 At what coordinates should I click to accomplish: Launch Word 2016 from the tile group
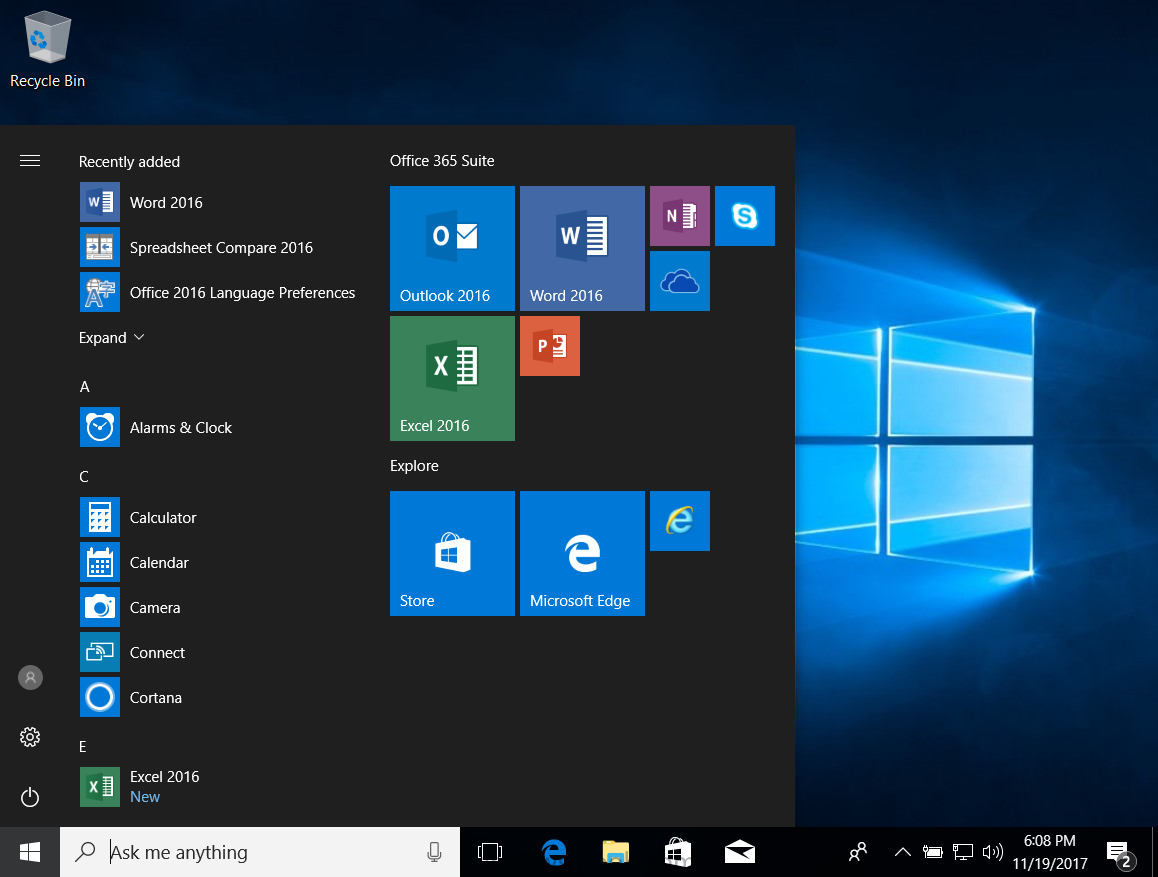point(582,248)
